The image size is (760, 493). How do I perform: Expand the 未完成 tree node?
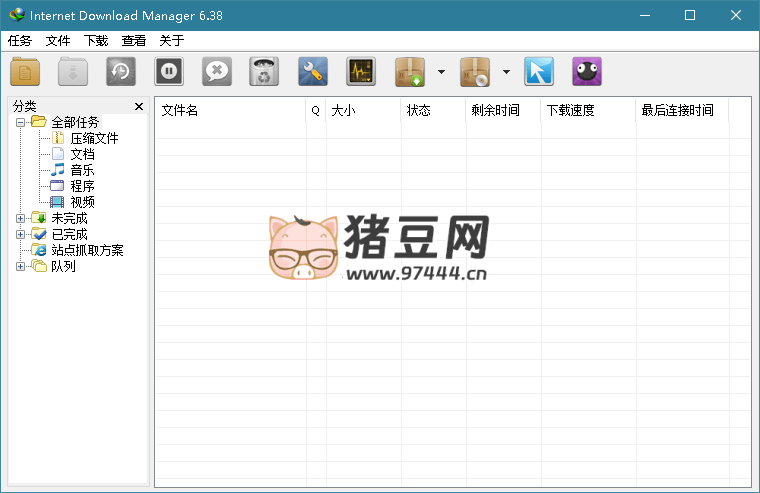[21, 218]
